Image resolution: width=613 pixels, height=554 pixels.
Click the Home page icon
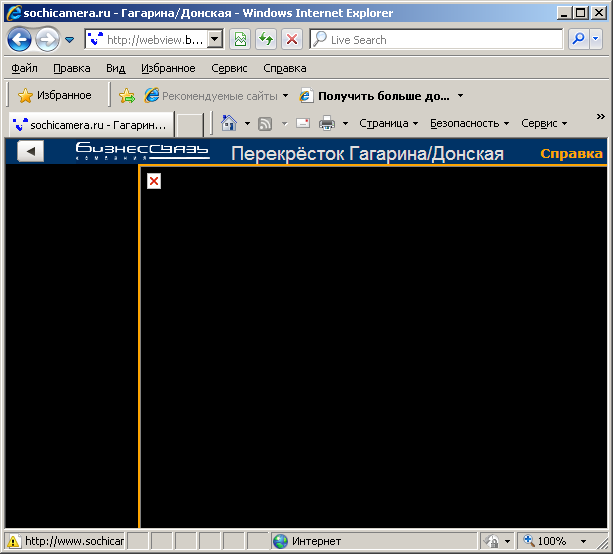[x=229, y=123]
